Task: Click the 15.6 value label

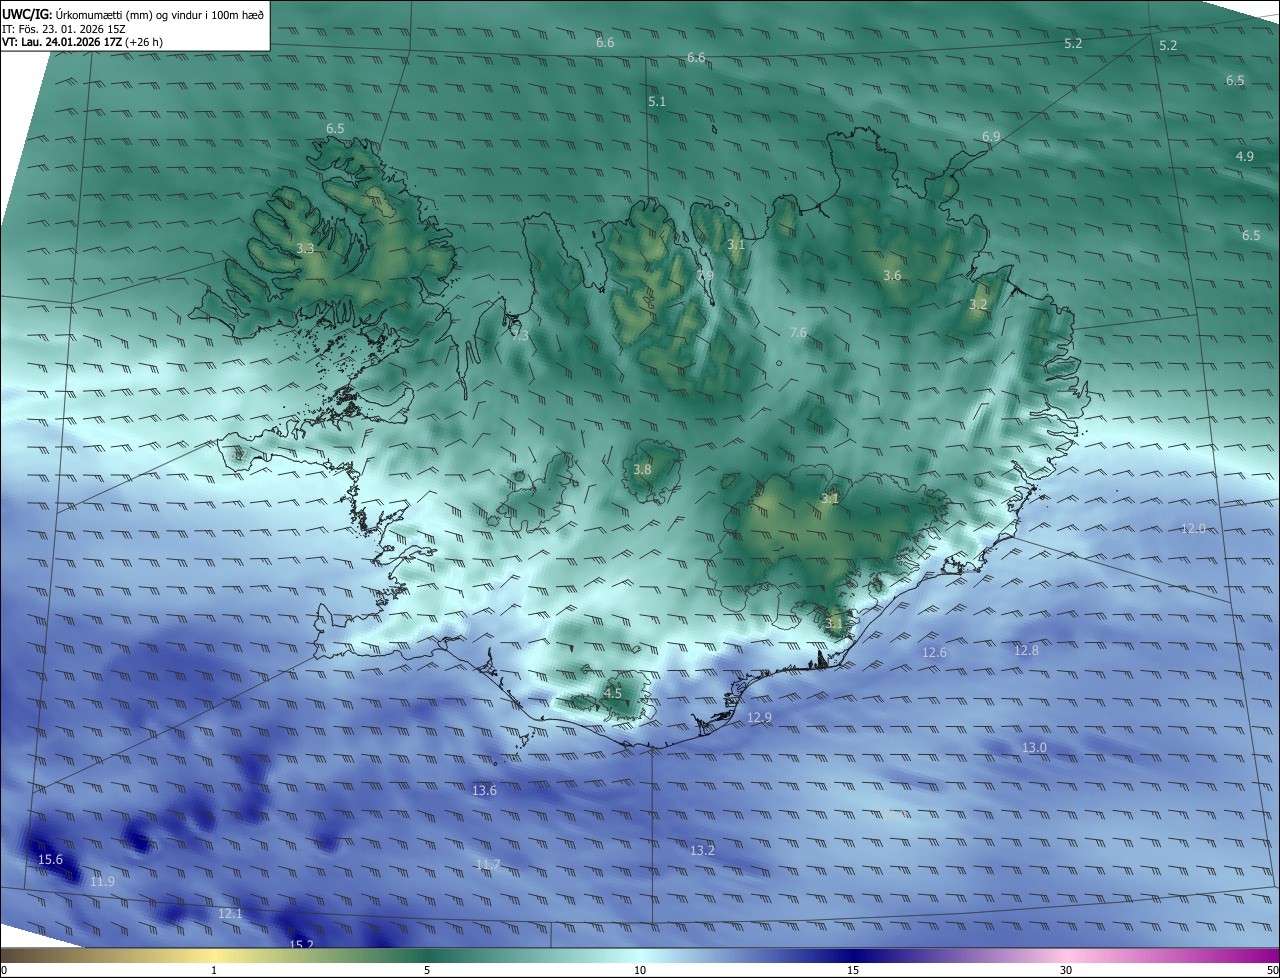Action: click(50, 860)
